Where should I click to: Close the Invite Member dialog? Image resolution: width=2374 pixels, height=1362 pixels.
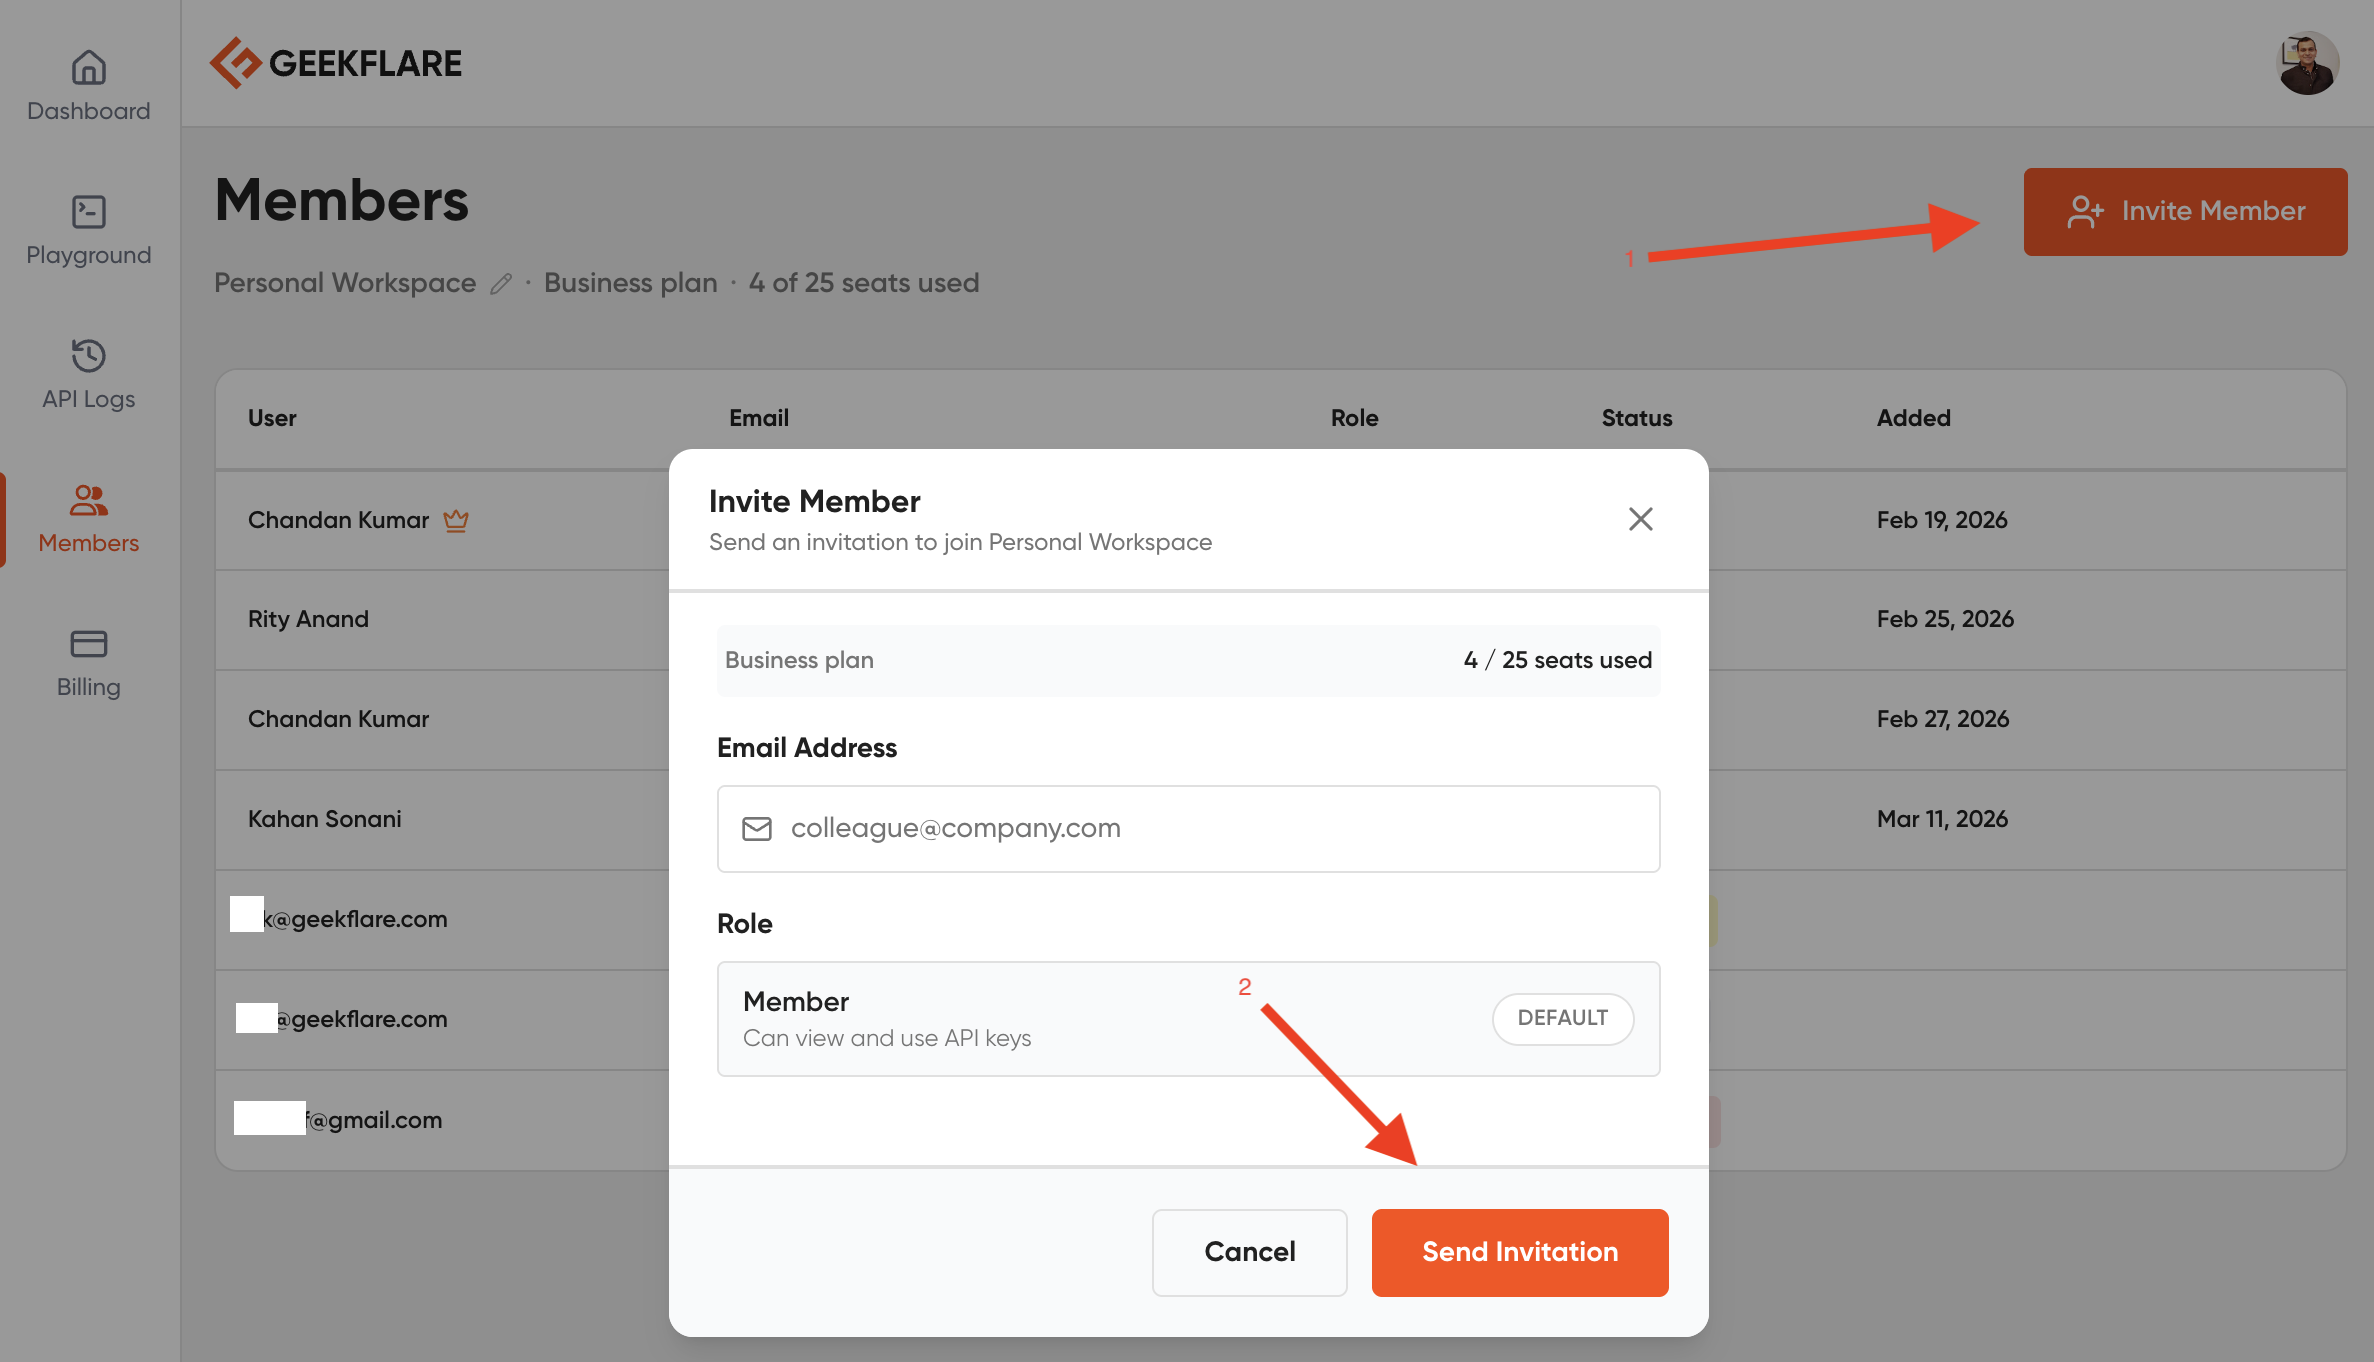pyautogui.click(x=1640, y=519)
